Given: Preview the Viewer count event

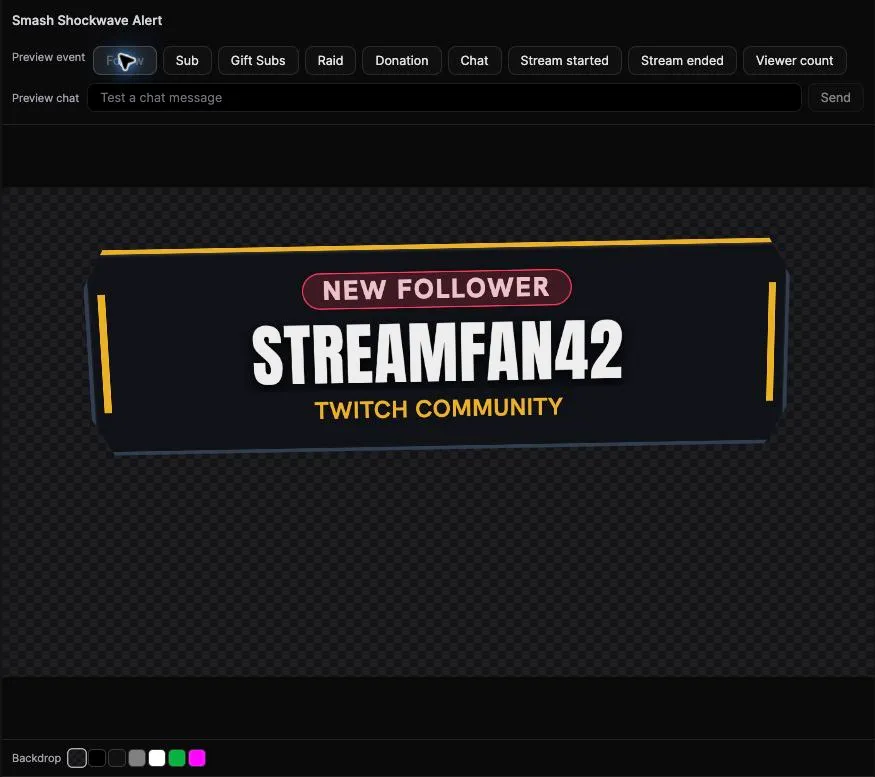Looking at the screenshot, I should 795,60.
